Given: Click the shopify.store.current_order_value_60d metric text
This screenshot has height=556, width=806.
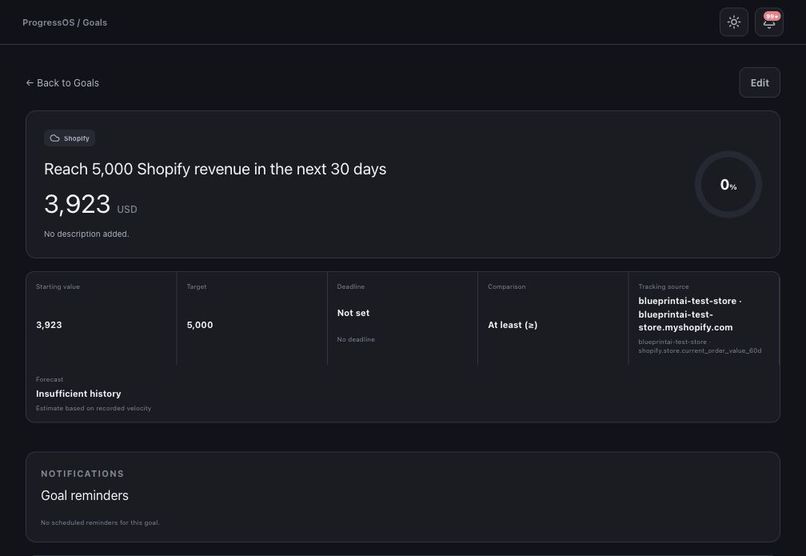Looking at the screenshot, I should coord(700,350).
